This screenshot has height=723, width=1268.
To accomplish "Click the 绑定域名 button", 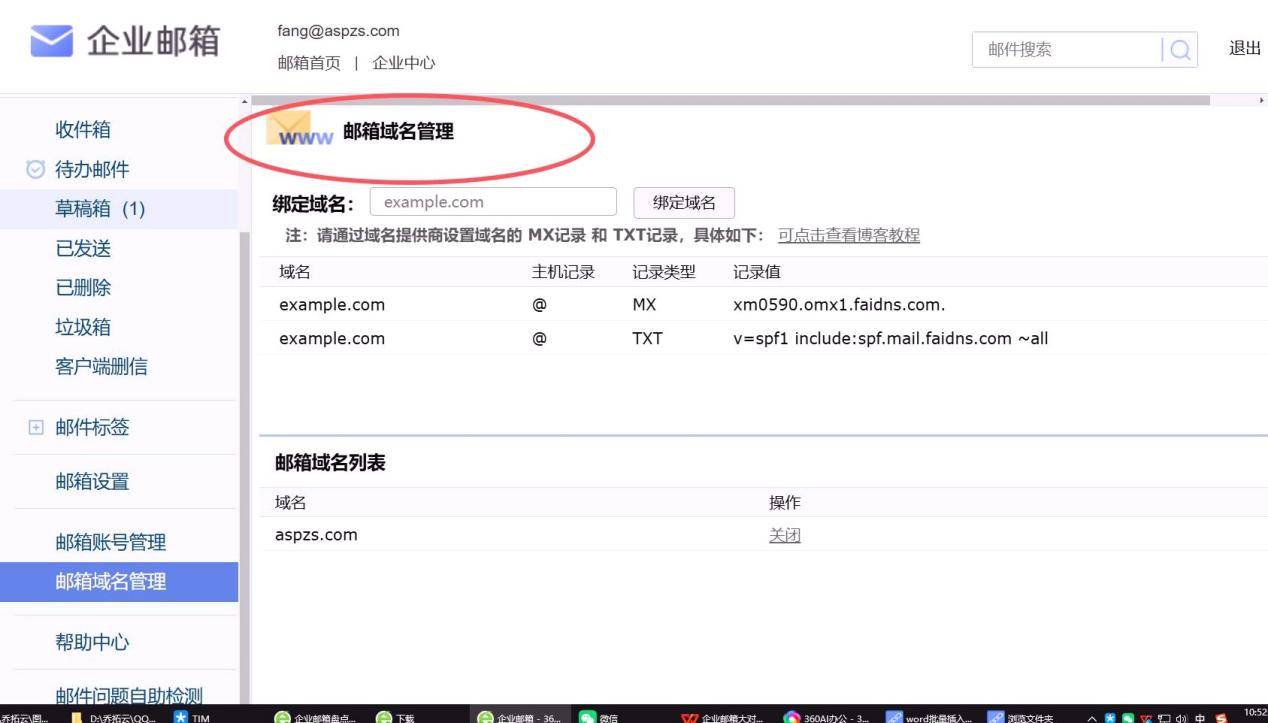I will [x=684, y=203].
